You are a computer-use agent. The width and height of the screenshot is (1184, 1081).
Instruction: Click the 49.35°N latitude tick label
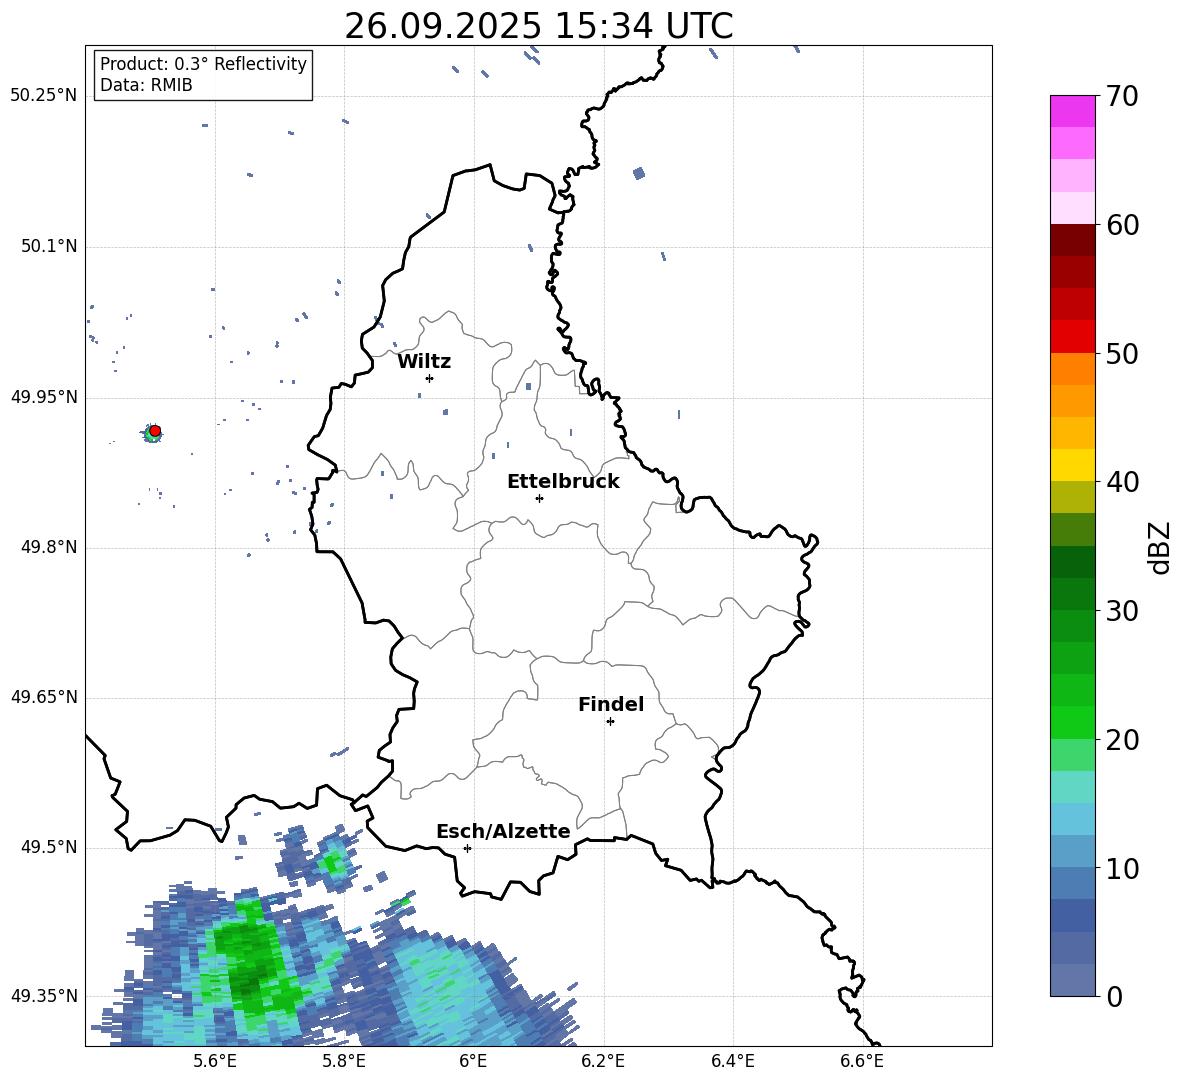tap(44, 996)
